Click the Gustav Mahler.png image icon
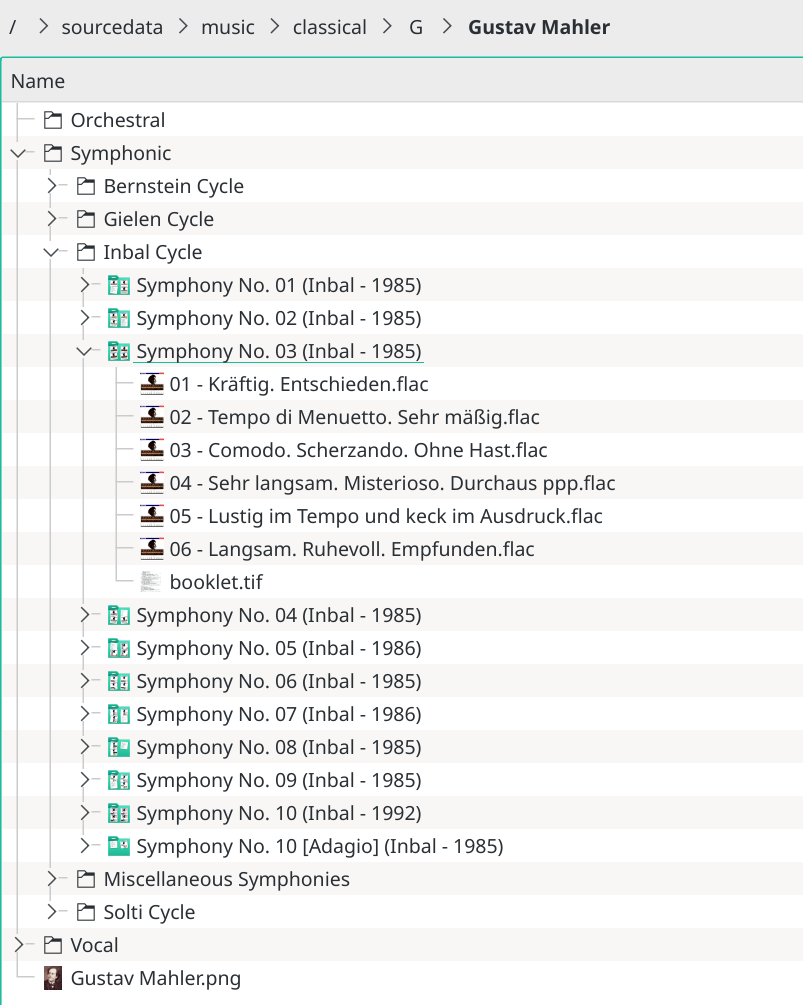The image size is (803, 1005). (52, 978)
